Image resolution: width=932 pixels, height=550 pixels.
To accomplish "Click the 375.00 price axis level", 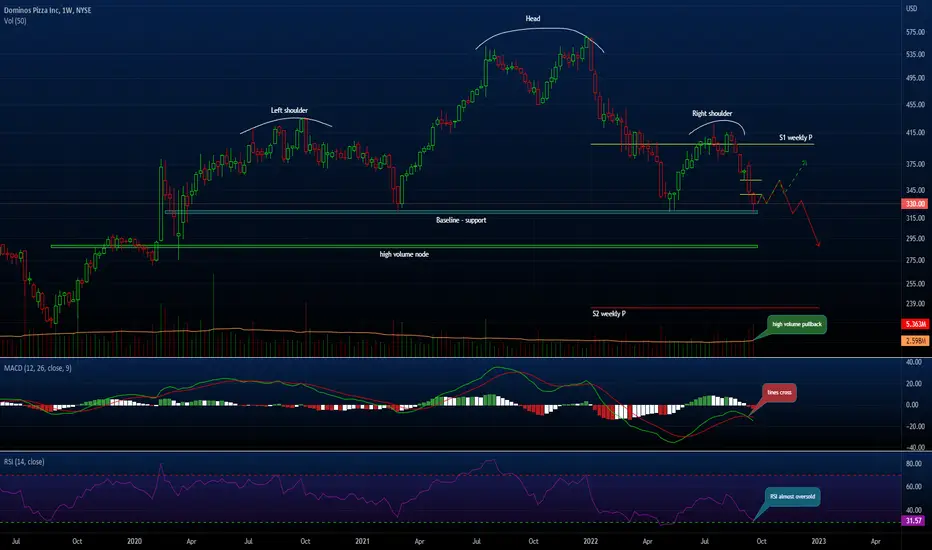I will 915,164.
